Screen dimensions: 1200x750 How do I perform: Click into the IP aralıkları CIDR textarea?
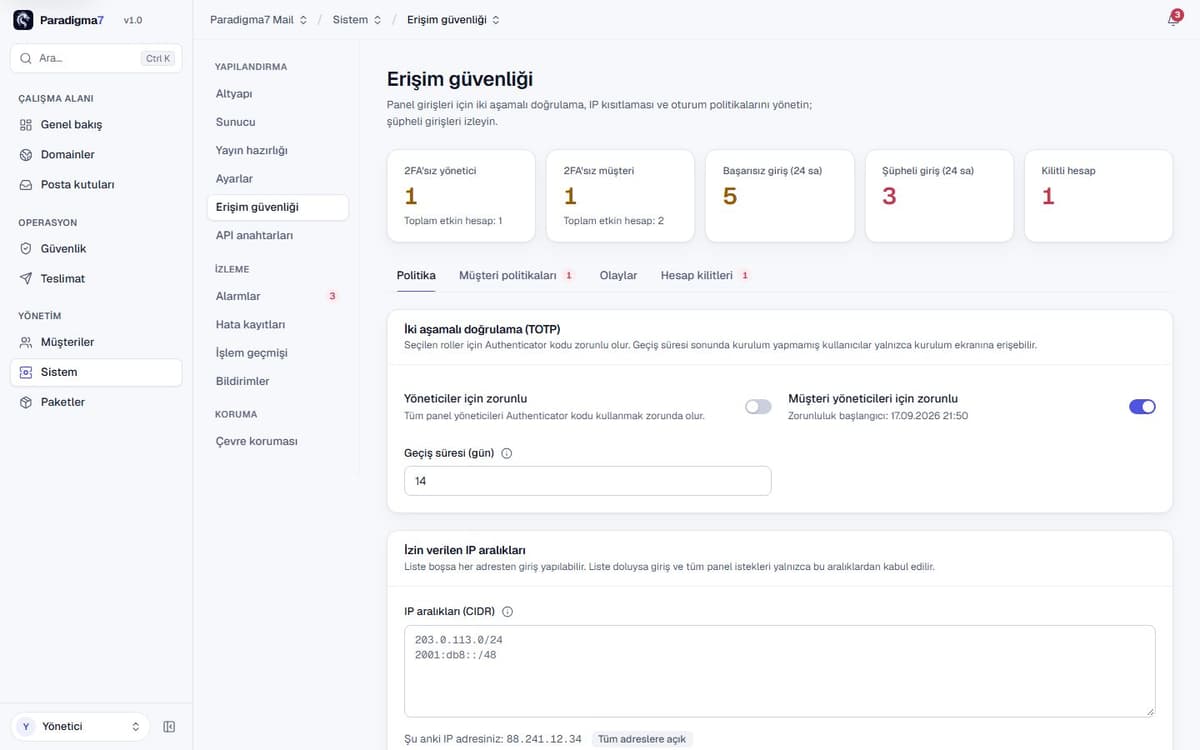(x=780, y=671)
